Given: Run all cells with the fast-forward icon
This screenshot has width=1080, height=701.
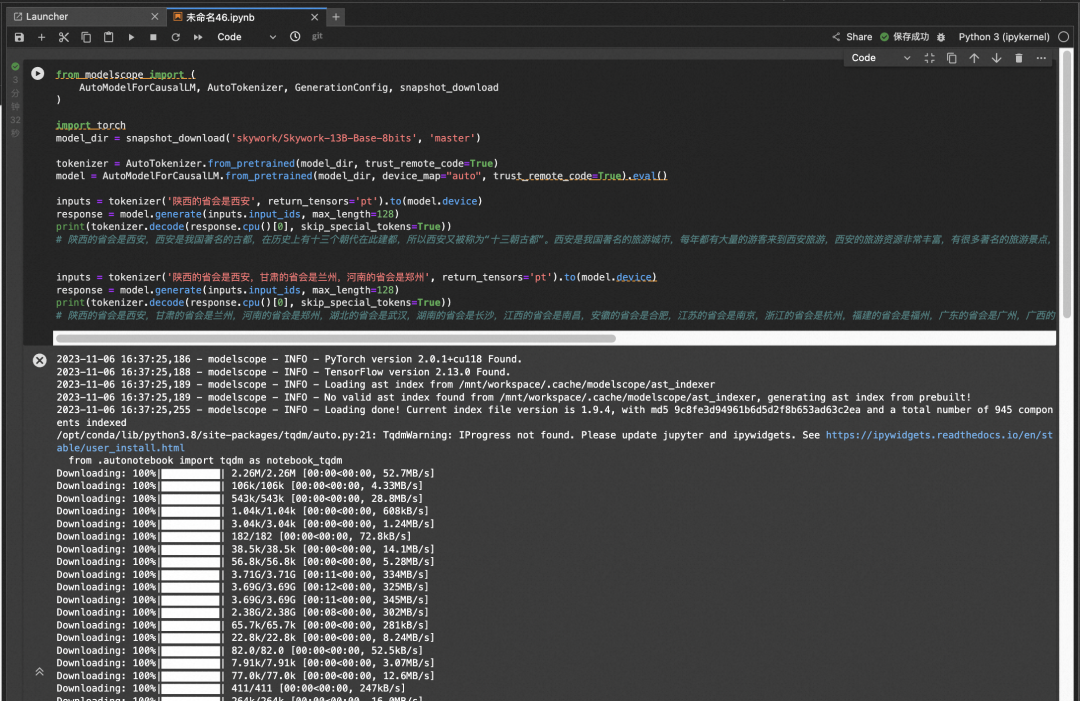Looking at the screenshot, I should point(198,37).
